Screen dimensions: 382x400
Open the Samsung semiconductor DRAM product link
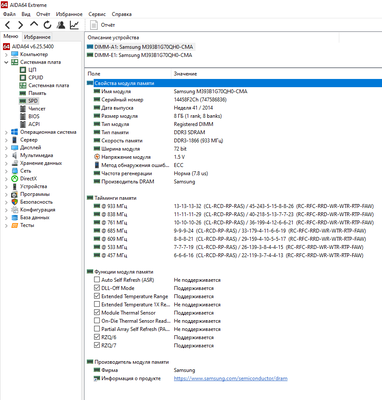230,378
